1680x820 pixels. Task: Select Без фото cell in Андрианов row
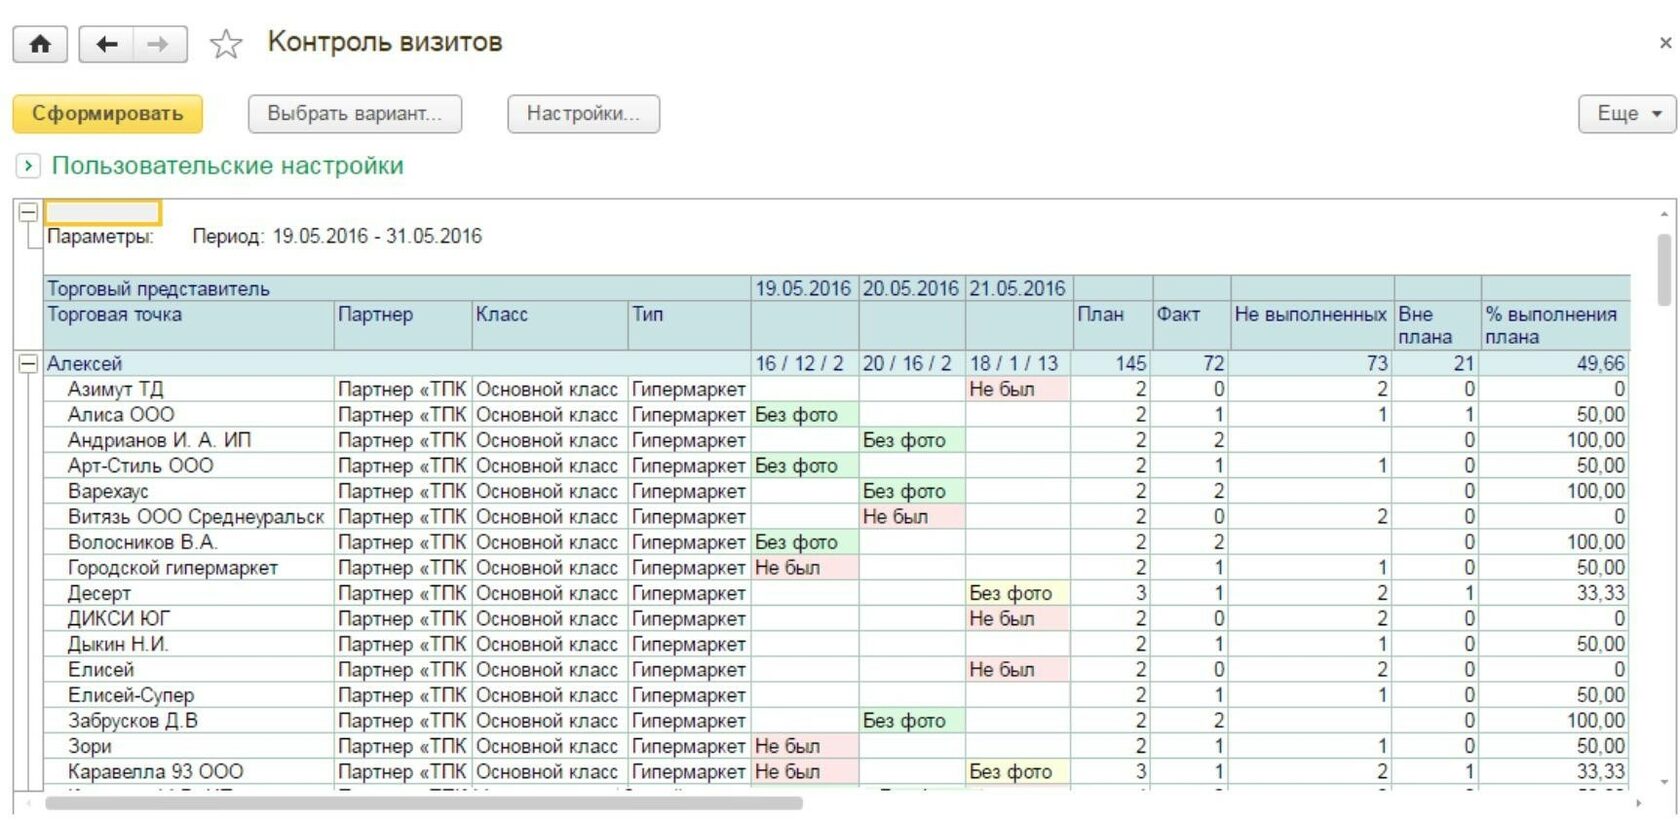coord(911,440)
